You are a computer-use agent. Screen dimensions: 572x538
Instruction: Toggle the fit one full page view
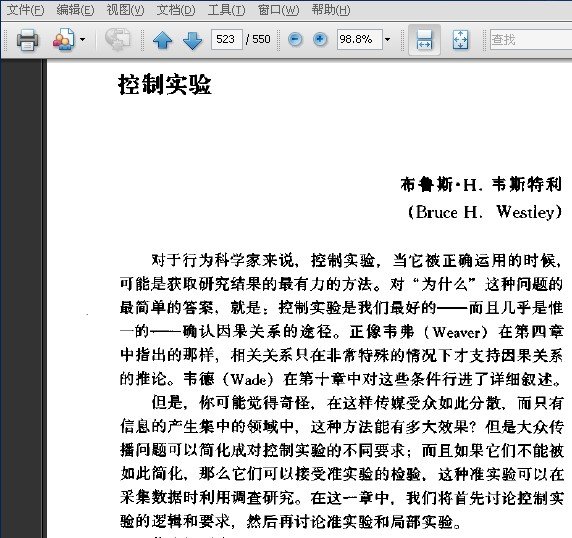coord(460,39)
